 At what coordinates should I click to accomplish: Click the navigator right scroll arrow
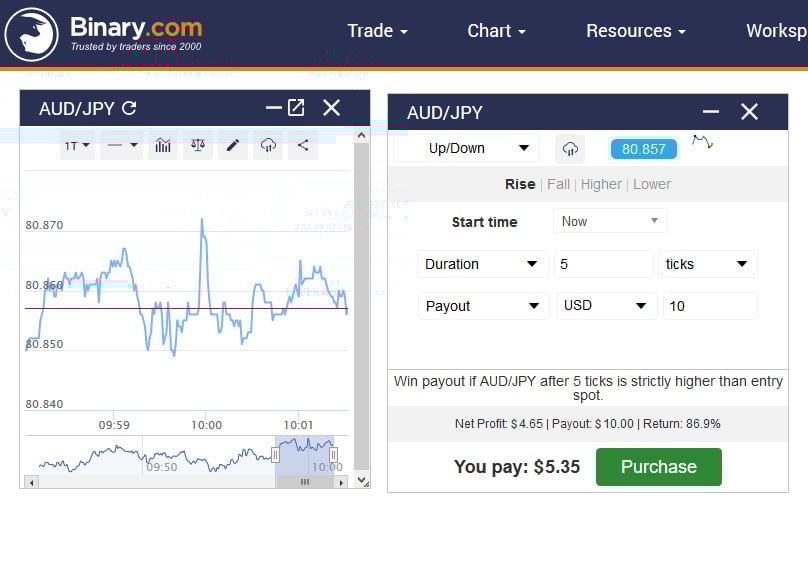coord(341,482)
